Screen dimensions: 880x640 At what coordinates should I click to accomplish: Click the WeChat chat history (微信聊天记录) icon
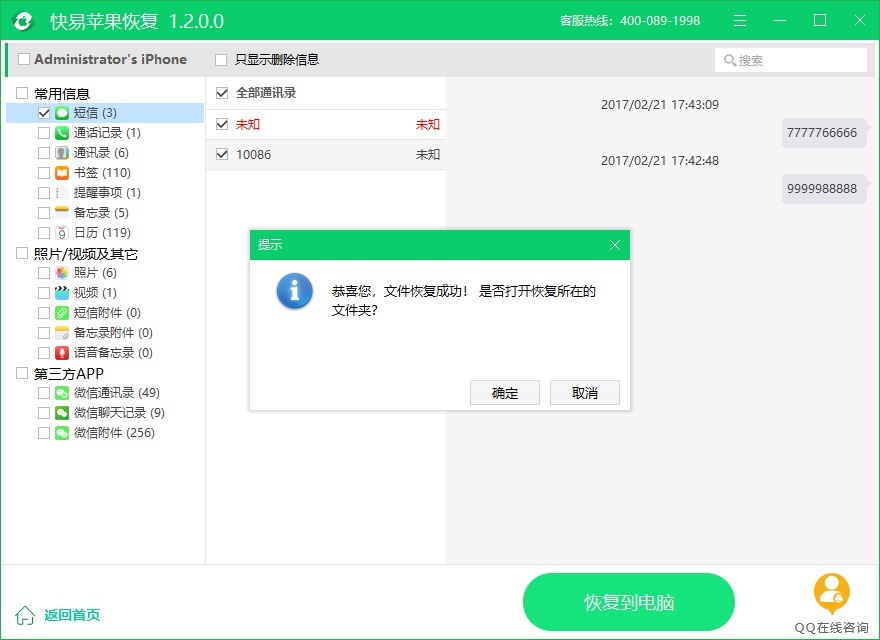62,413
